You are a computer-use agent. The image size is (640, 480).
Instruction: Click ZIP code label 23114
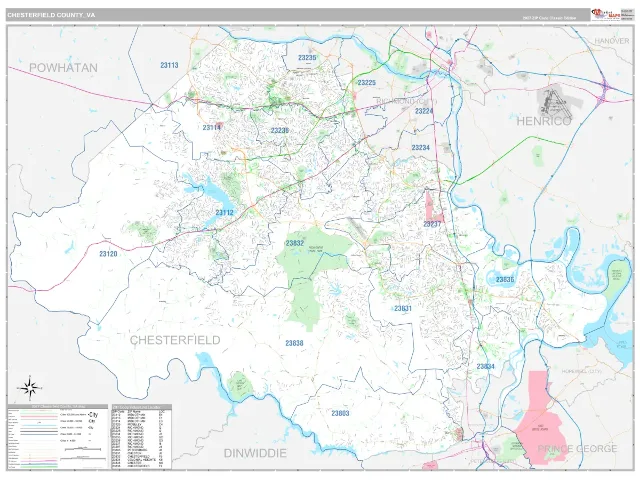(x=211, y=128)
